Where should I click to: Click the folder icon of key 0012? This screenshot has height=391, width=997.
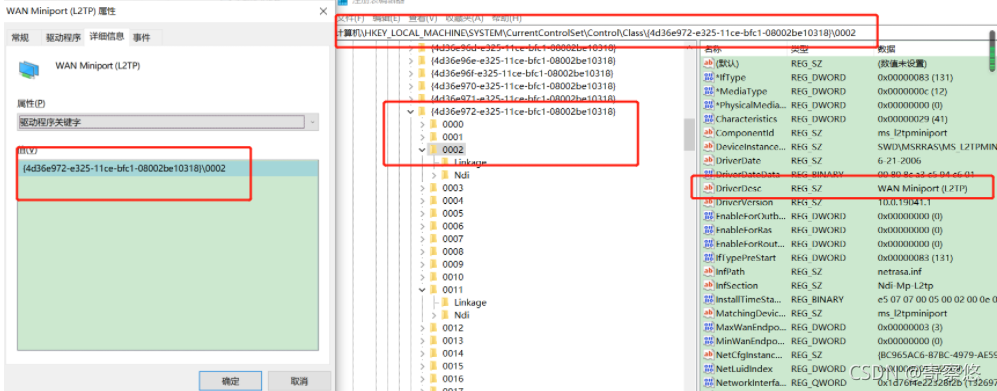(x=434, y=328)
